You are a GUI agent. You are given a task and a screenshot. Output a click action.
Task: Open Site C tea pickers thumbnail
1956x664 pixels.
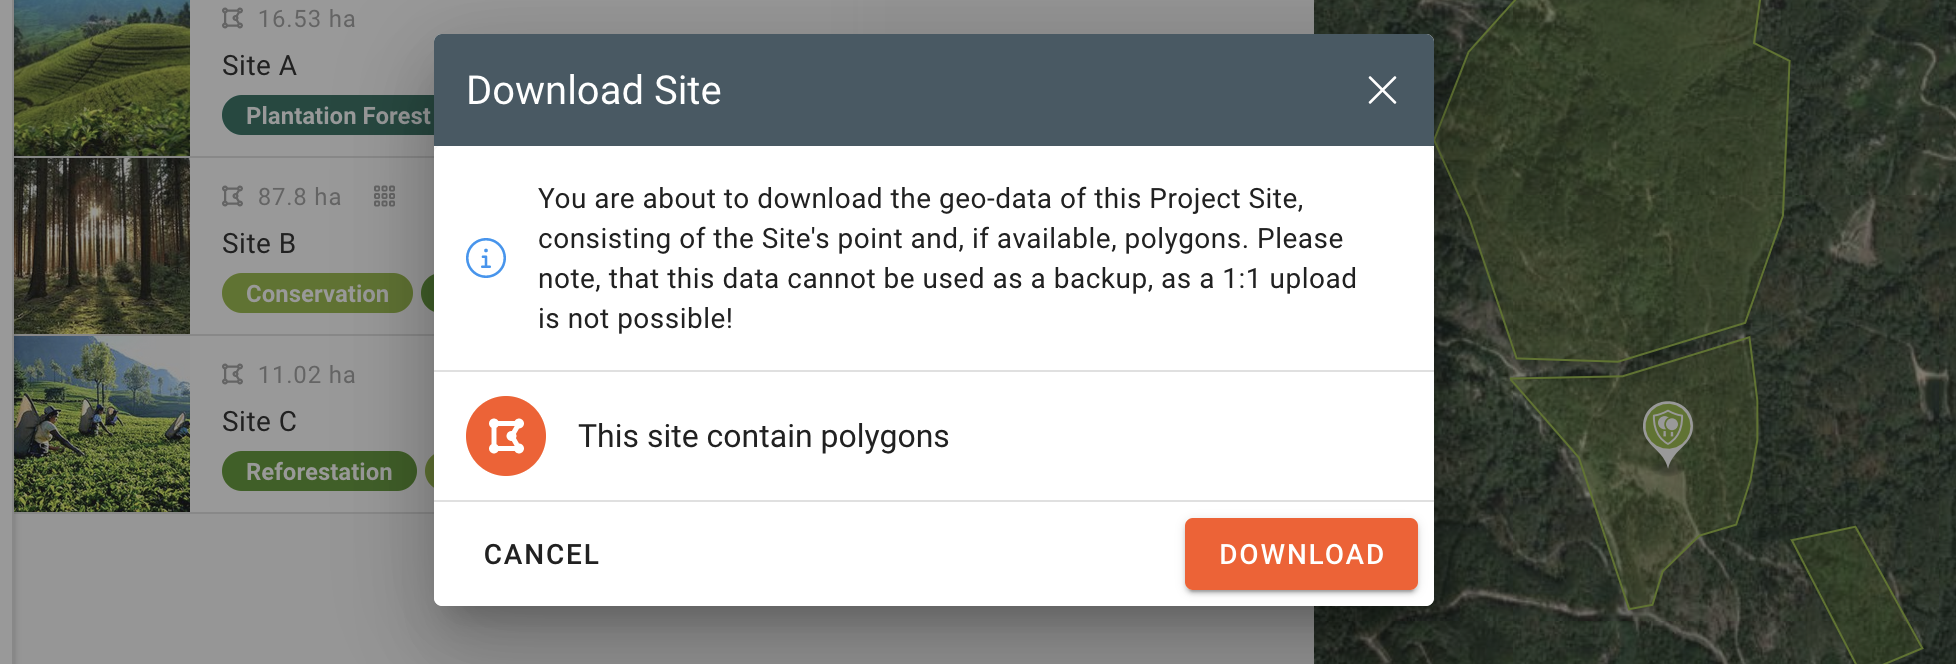pyautogui.click(x=101, y=424)
